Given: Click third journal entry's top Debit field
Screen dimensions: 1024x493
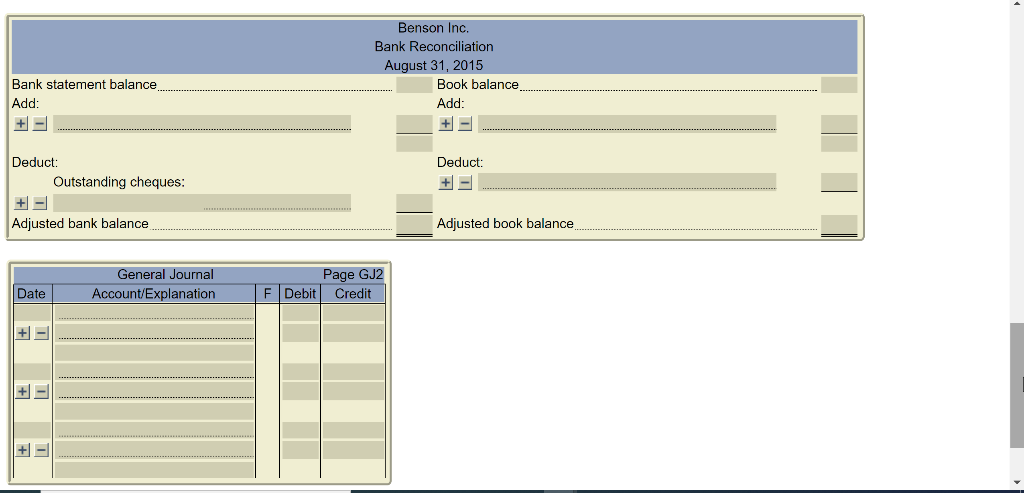Looking at the screenshot, I should pos(300,430).
